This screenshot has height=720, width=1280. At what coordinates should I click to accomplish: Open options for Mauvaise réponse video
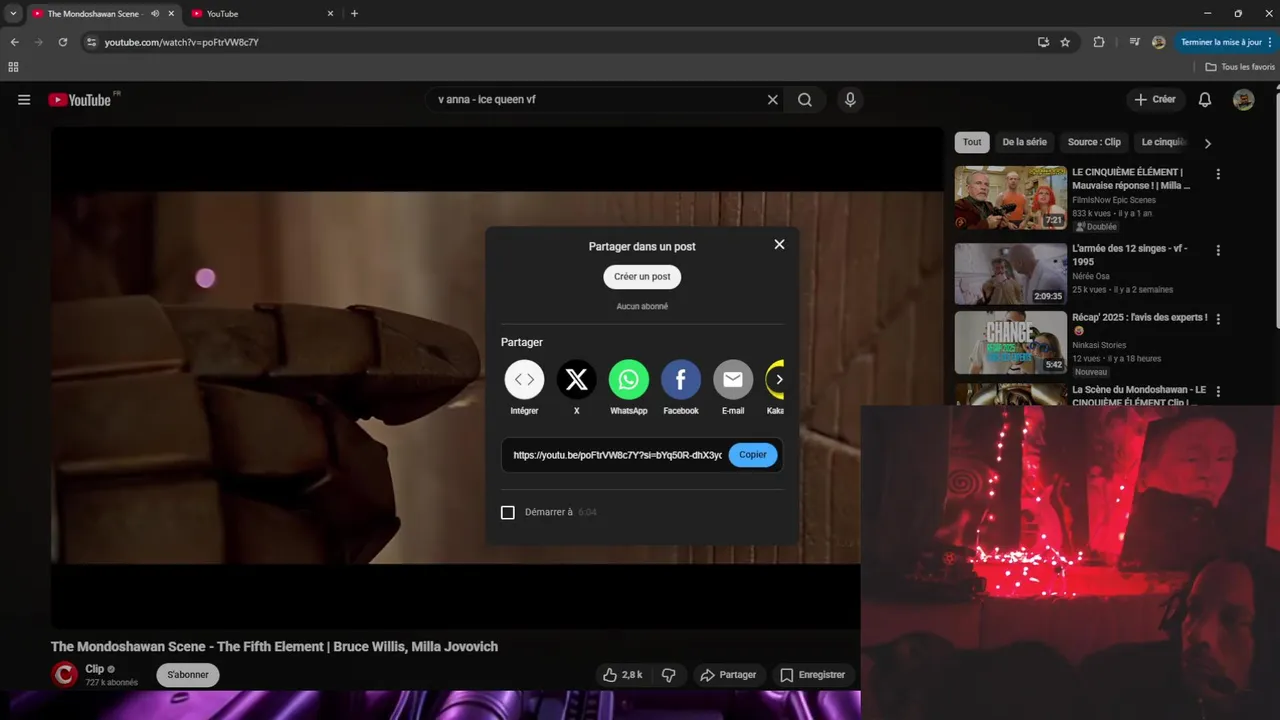(1218, 174)
